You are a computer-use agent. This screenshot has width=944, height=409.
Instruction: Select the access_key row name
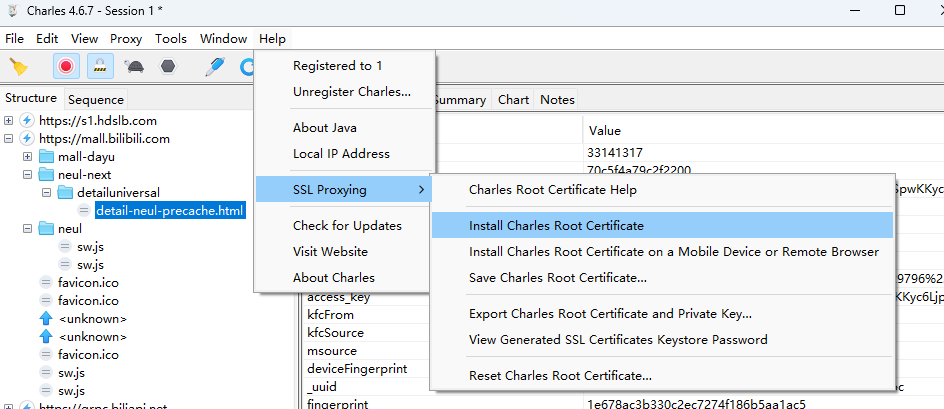pyautogui.click(x=338, y=297)
